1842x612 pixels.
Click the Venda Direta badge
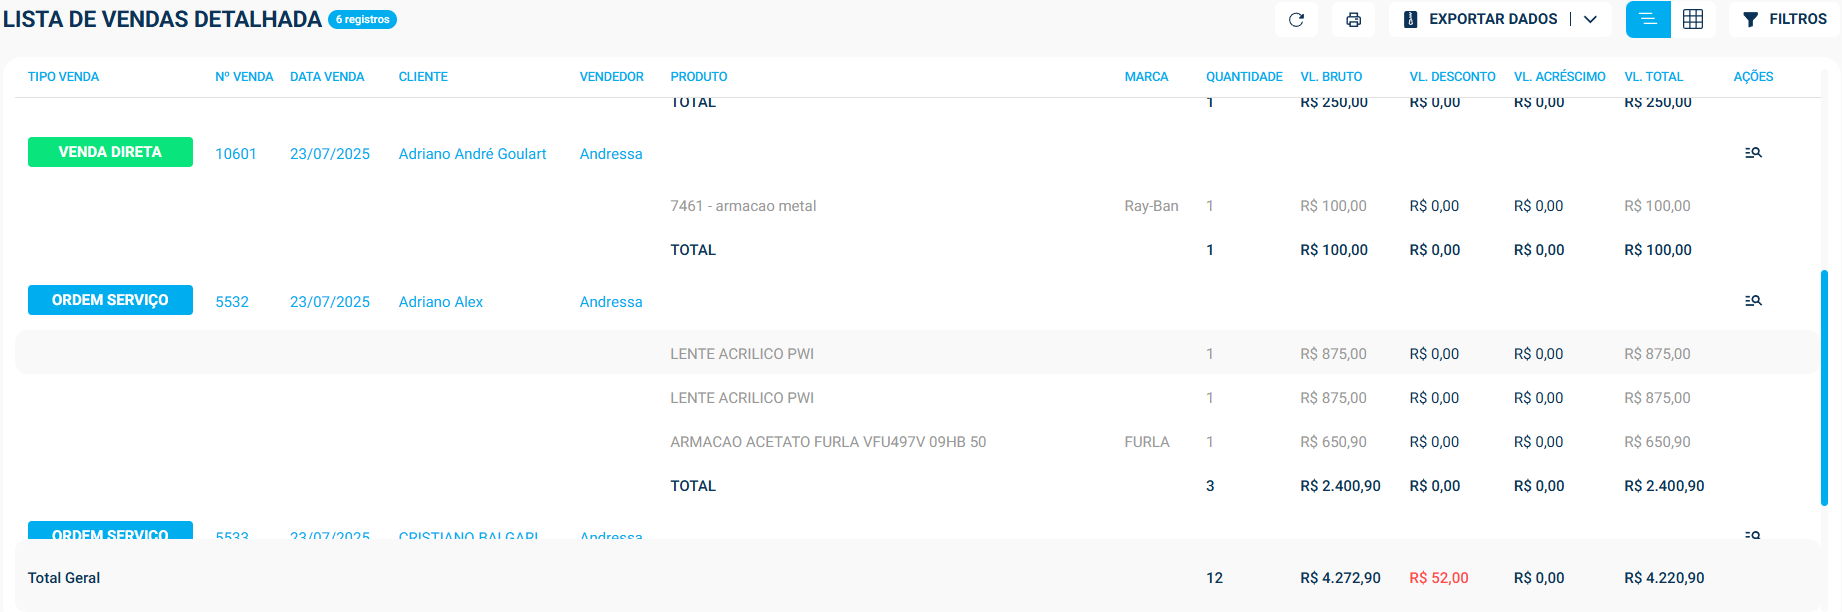[x=110, y=152]
